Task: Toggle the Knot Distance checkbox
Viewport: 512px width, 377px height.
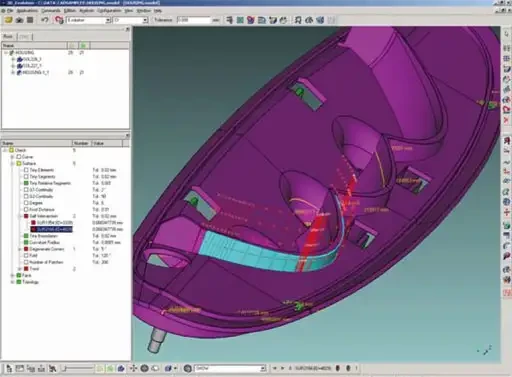Action: coord(26,210)
